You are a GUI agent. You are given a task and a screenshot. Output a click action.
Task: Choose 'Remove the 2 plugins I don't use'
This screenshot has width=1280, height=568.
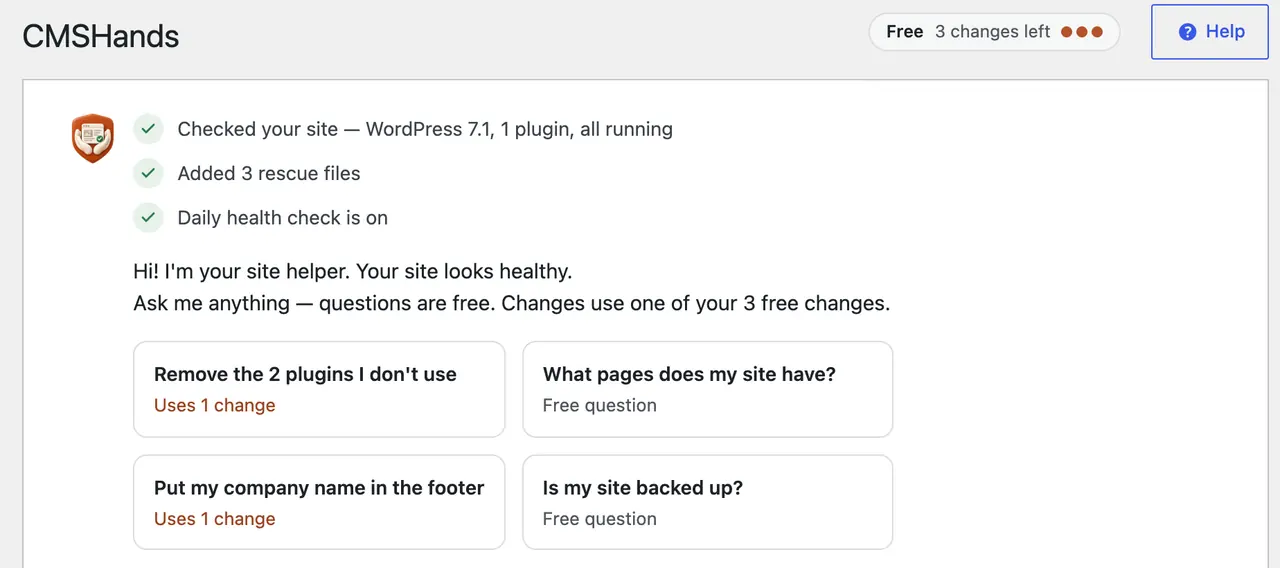point(319,389)
